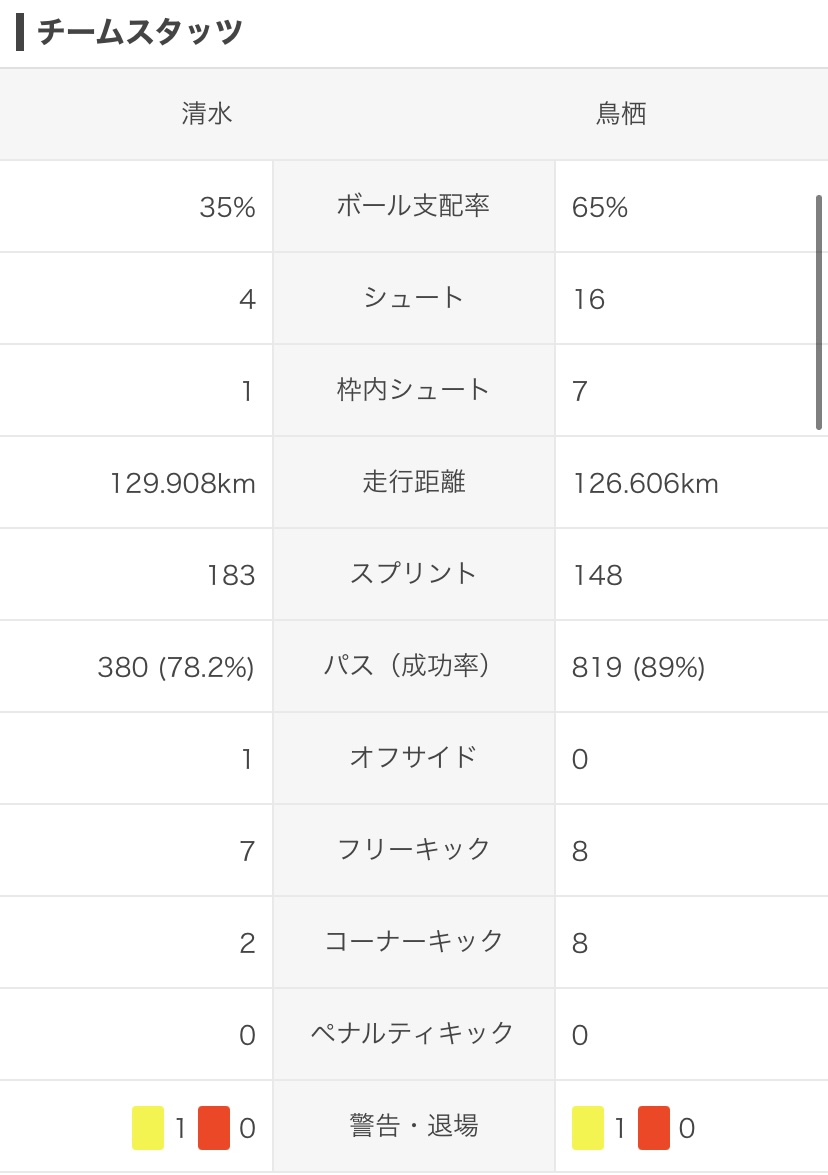Click the ペナルティキック row label

413,1034
